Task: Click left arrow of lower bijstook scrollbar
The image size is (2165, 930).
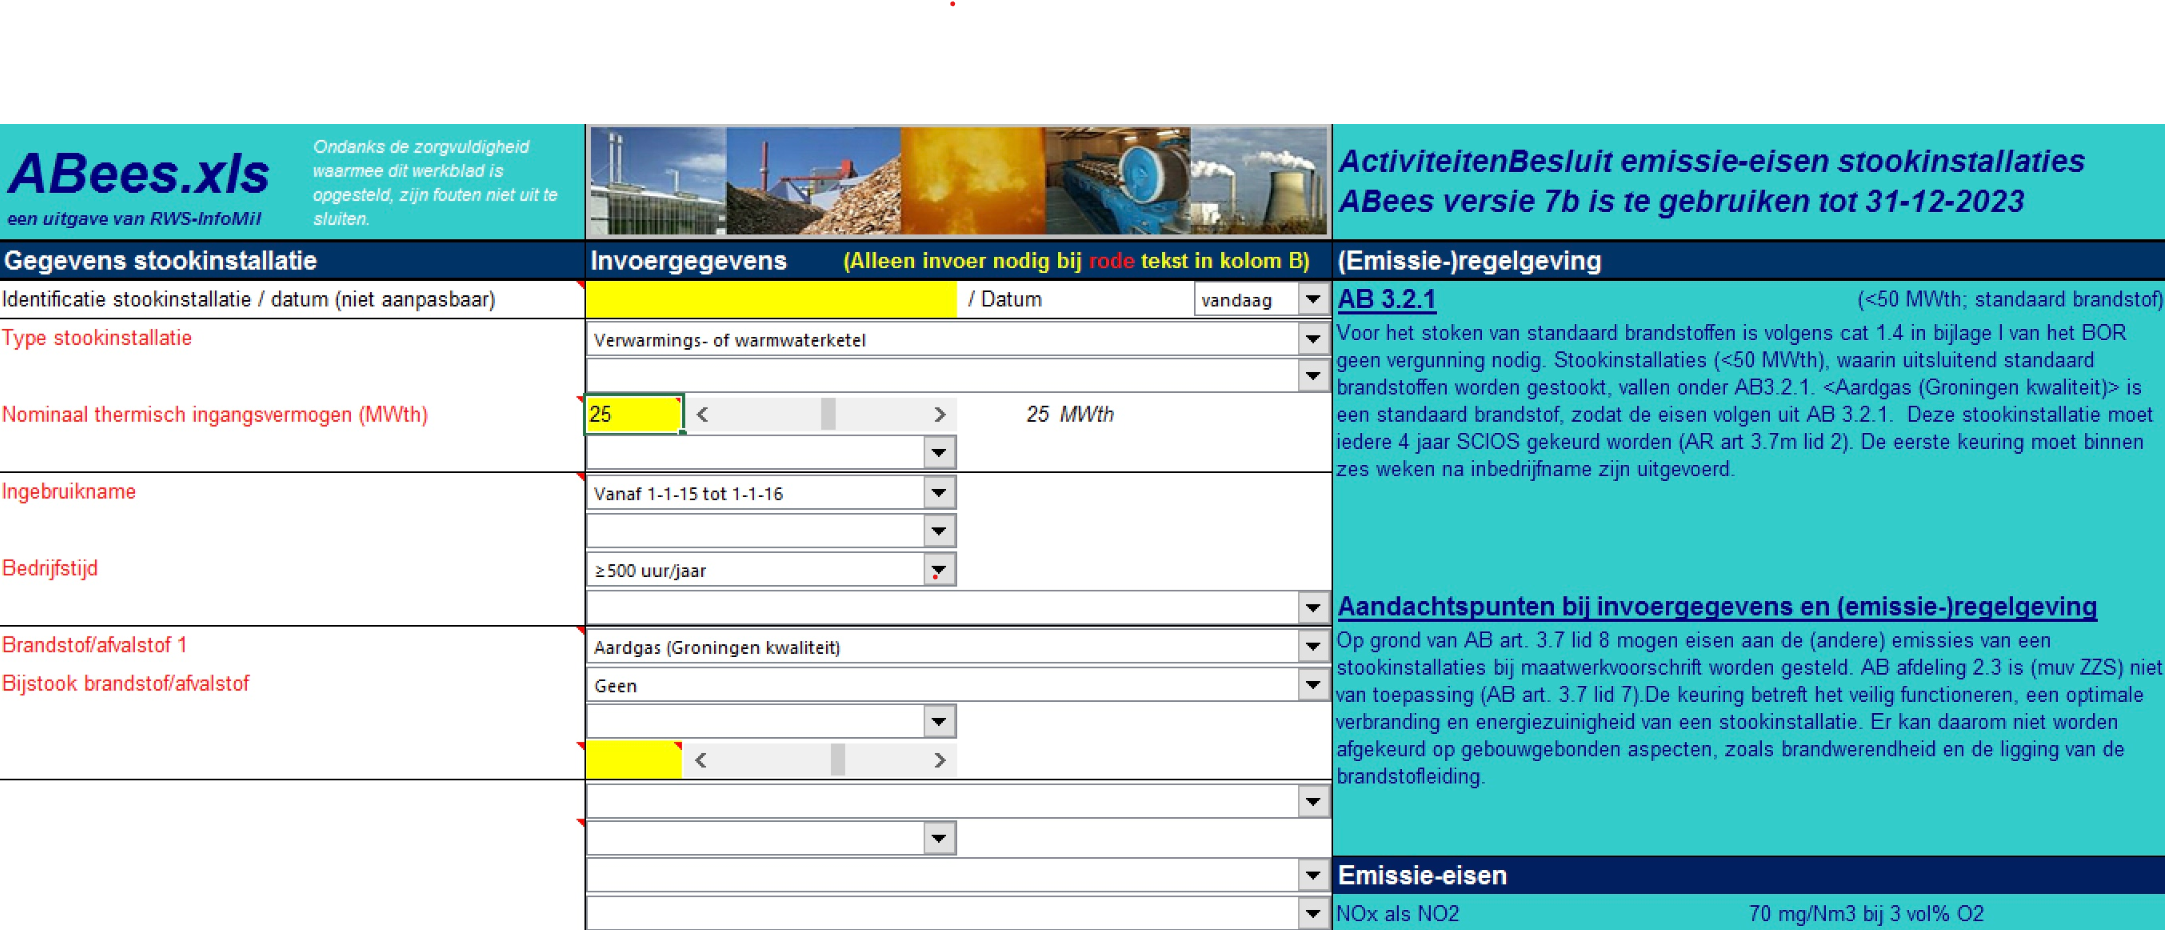Action: coord(701,761)
